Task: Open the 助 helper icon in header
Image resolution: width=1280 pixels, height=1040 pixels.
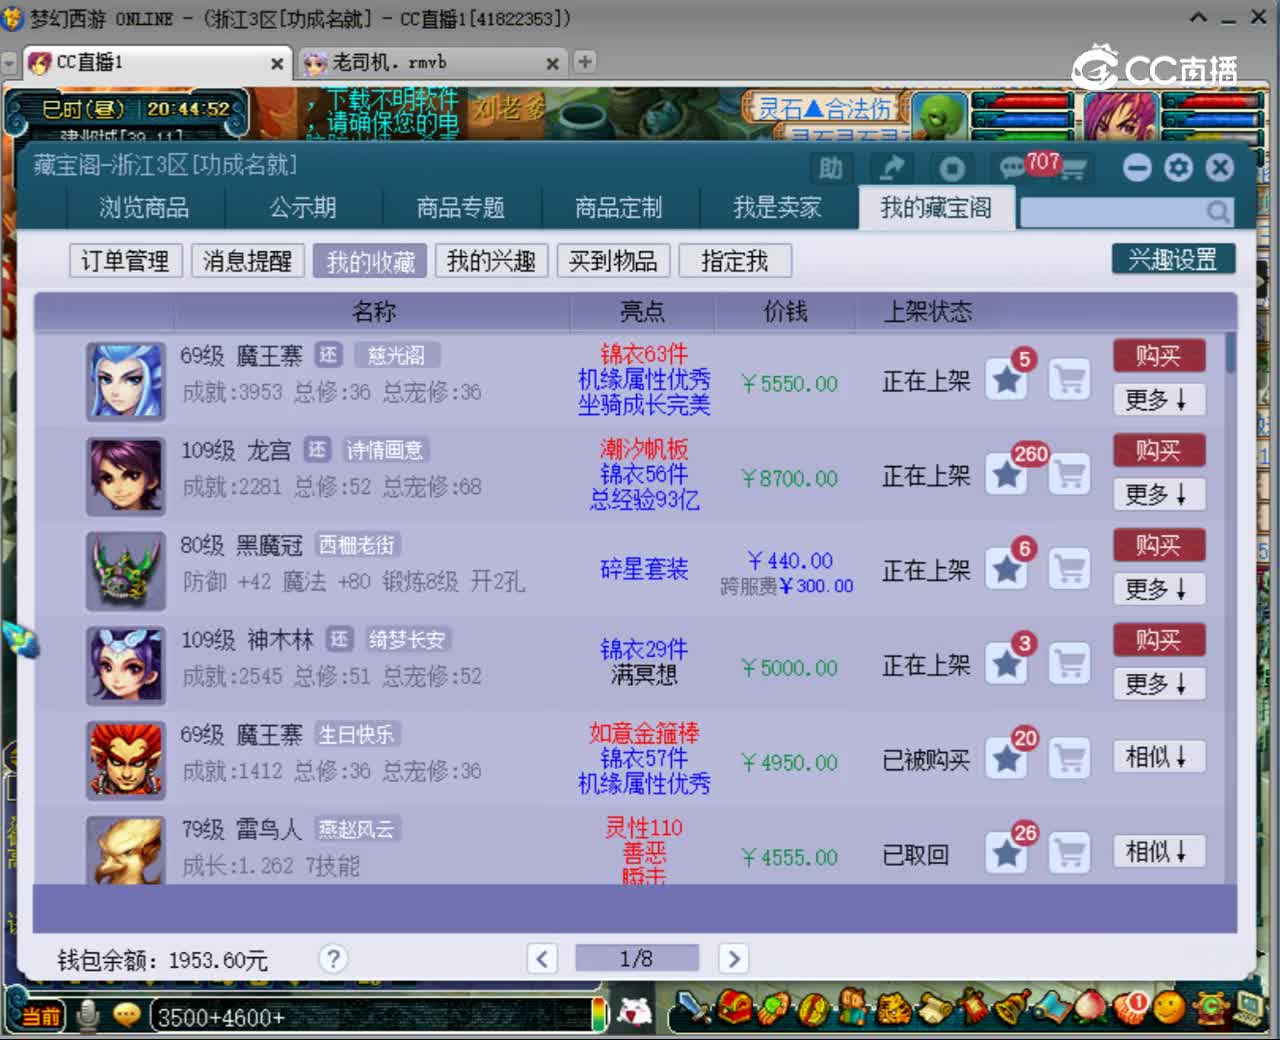Action: point(831,168)
